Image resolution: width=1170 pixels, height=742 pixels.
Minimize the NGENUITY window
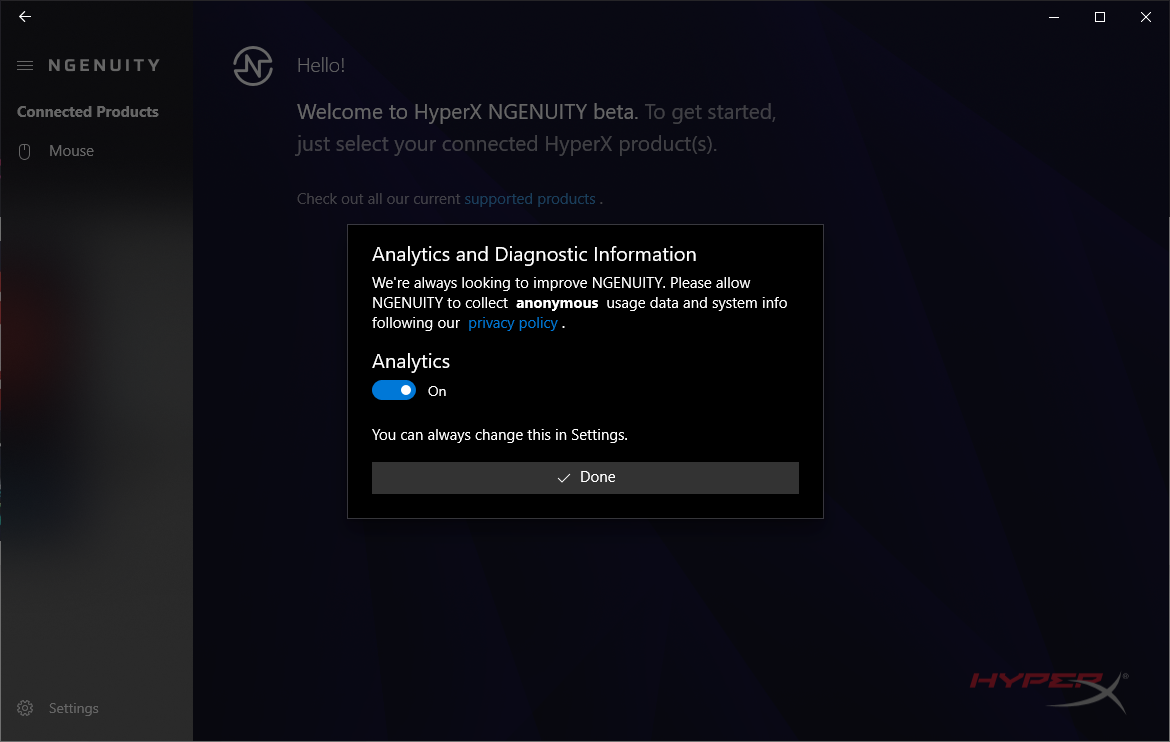[x=1054, y=17]
